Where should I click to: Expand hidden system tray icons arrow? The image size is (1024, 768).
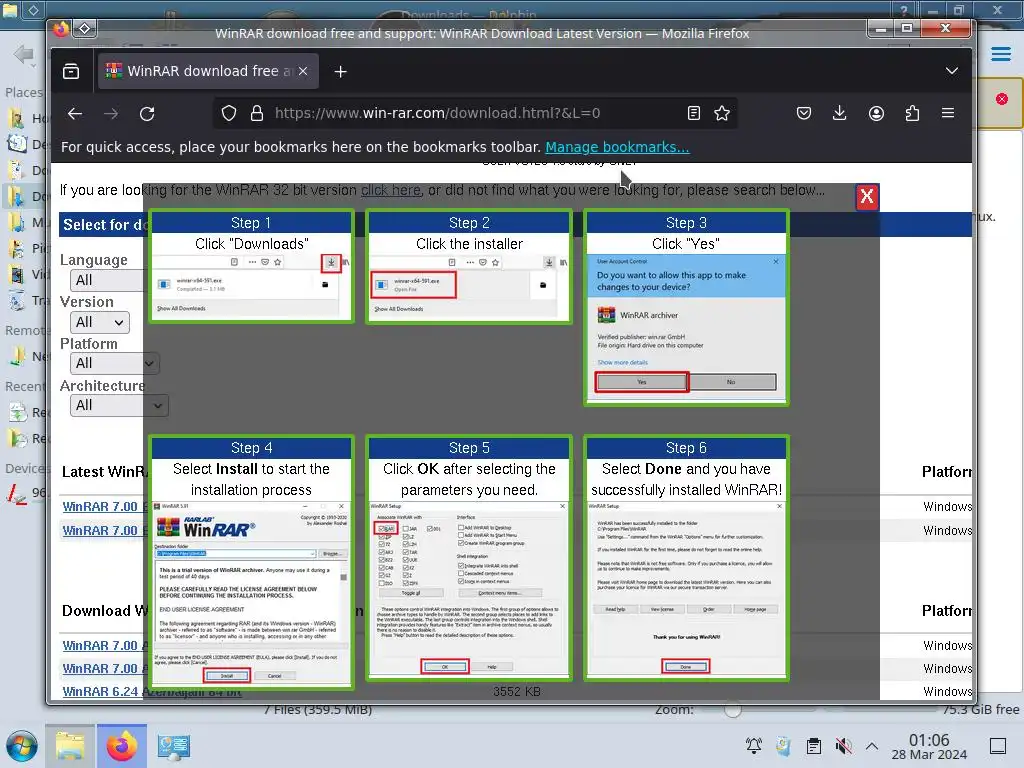coord(872,746)
